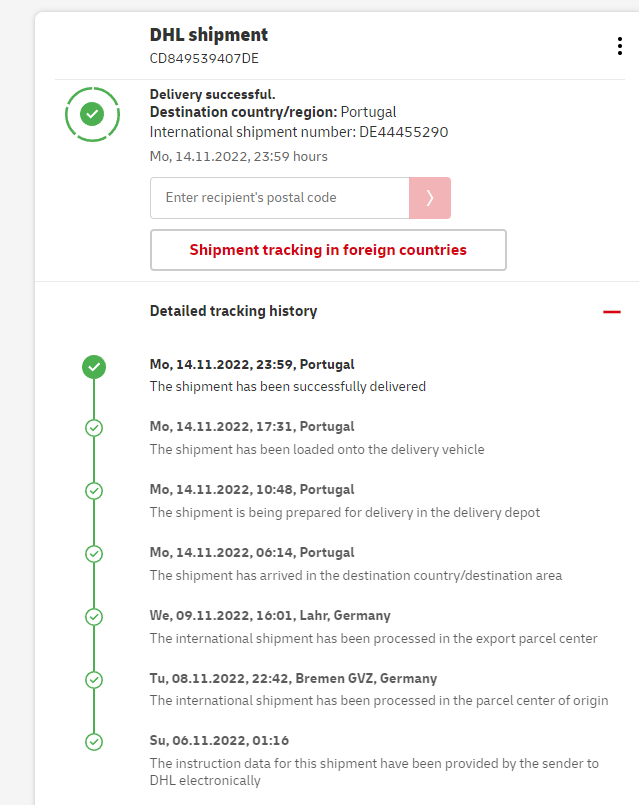Click the filled green delivered checkmark icon
639x805 pixels.
(x=94, y=367)
